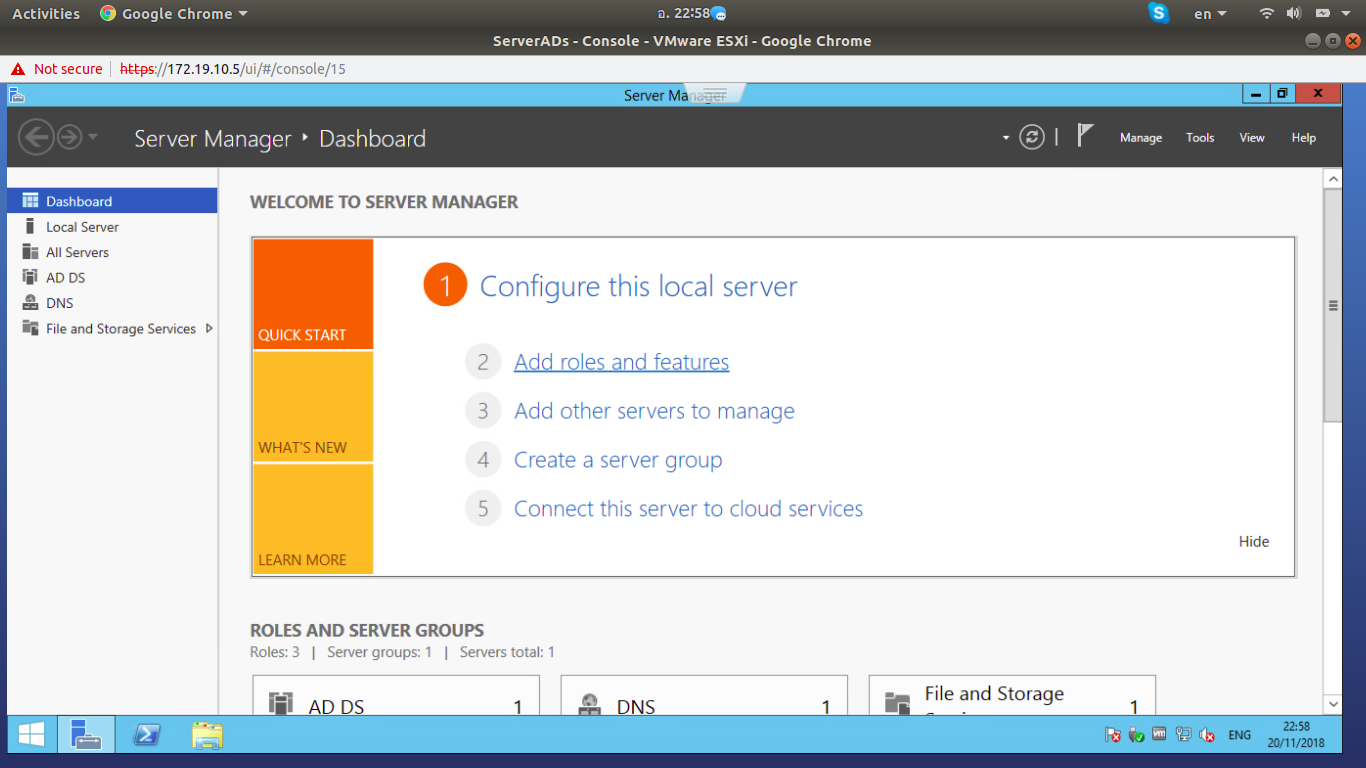This screenshot has width=1366, height=768.
Task: Open the Tools menu
Action: [x=1200, y=138]
